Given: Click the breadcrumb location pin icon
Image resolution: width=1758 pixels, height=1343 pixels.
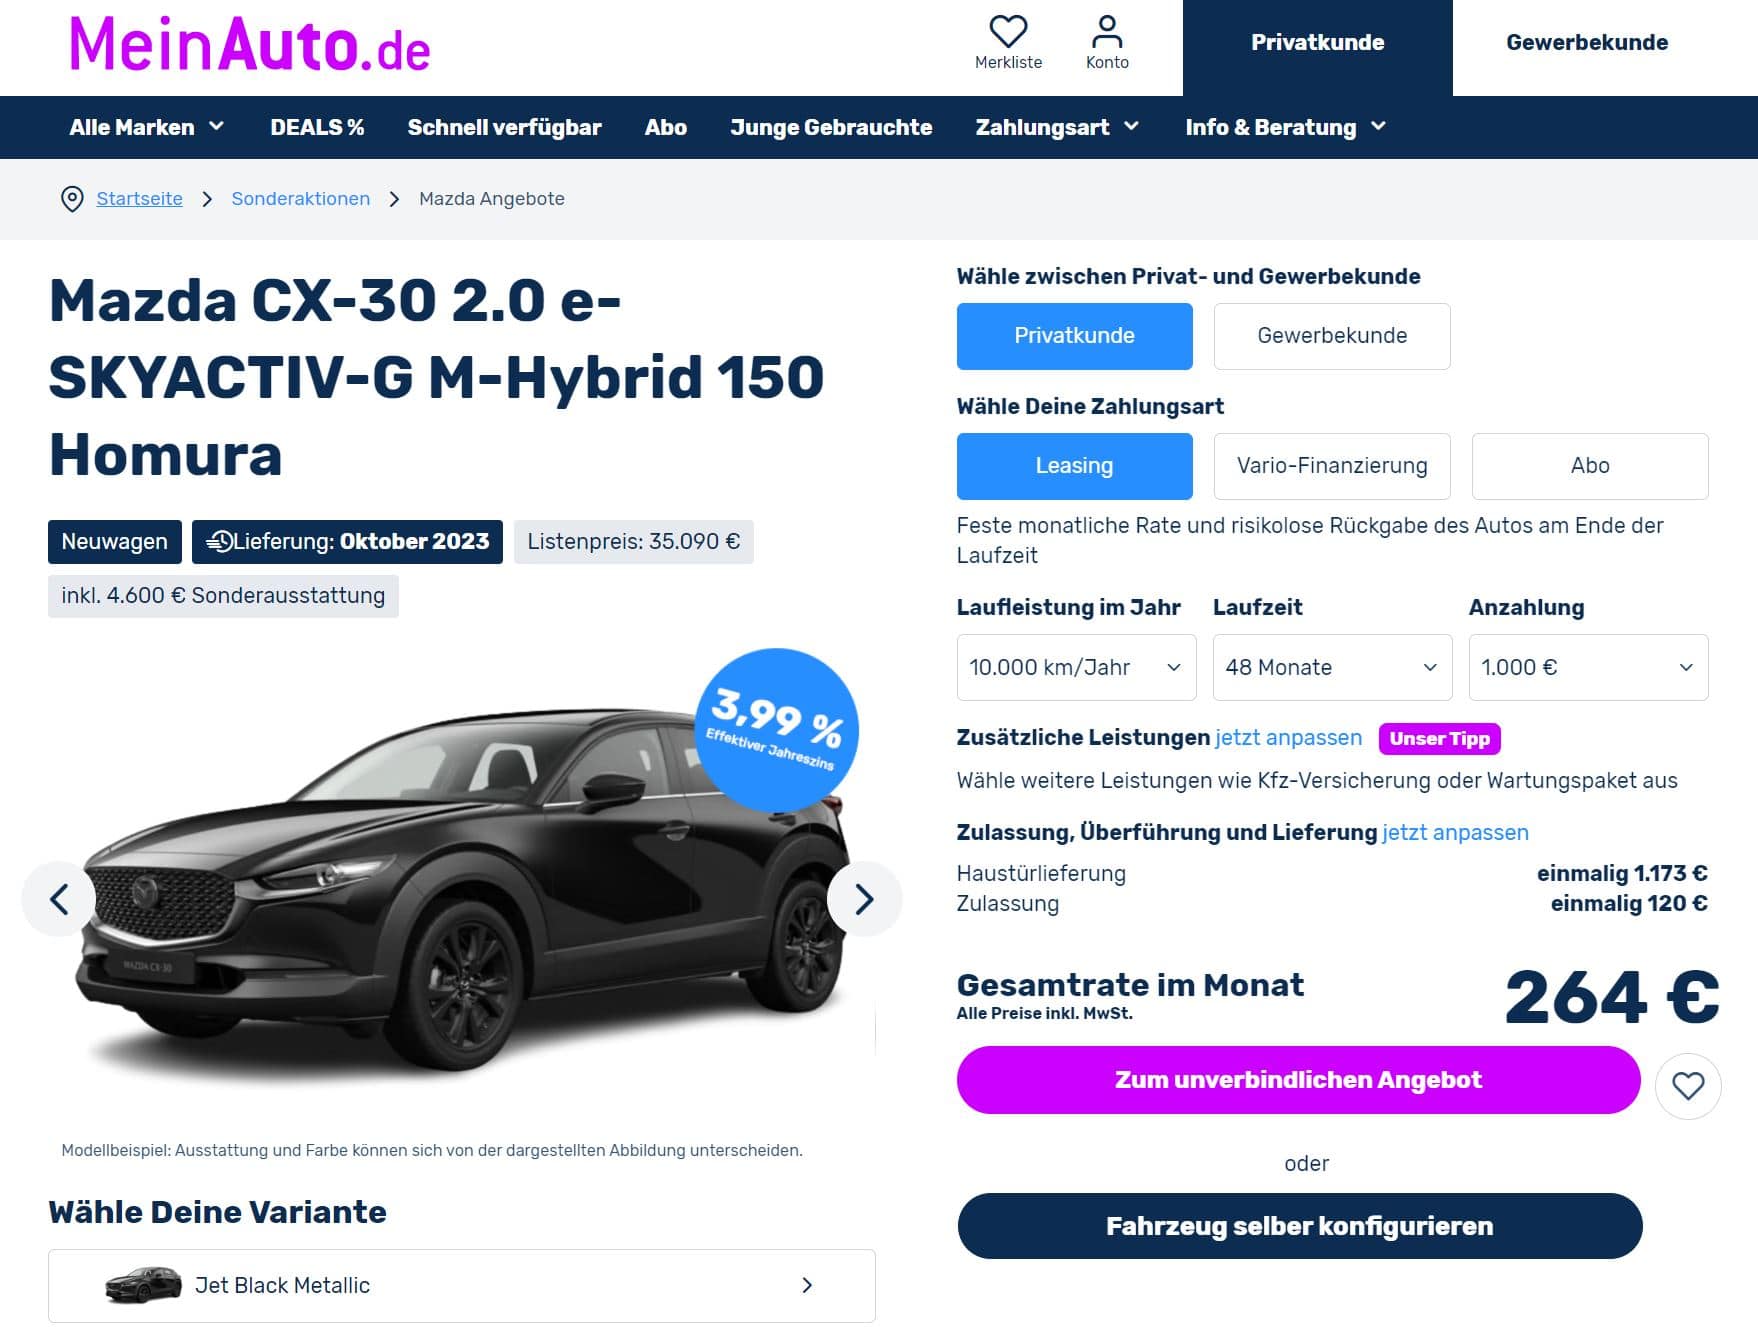Looking at the screenshot, I should tap(72, 199).
